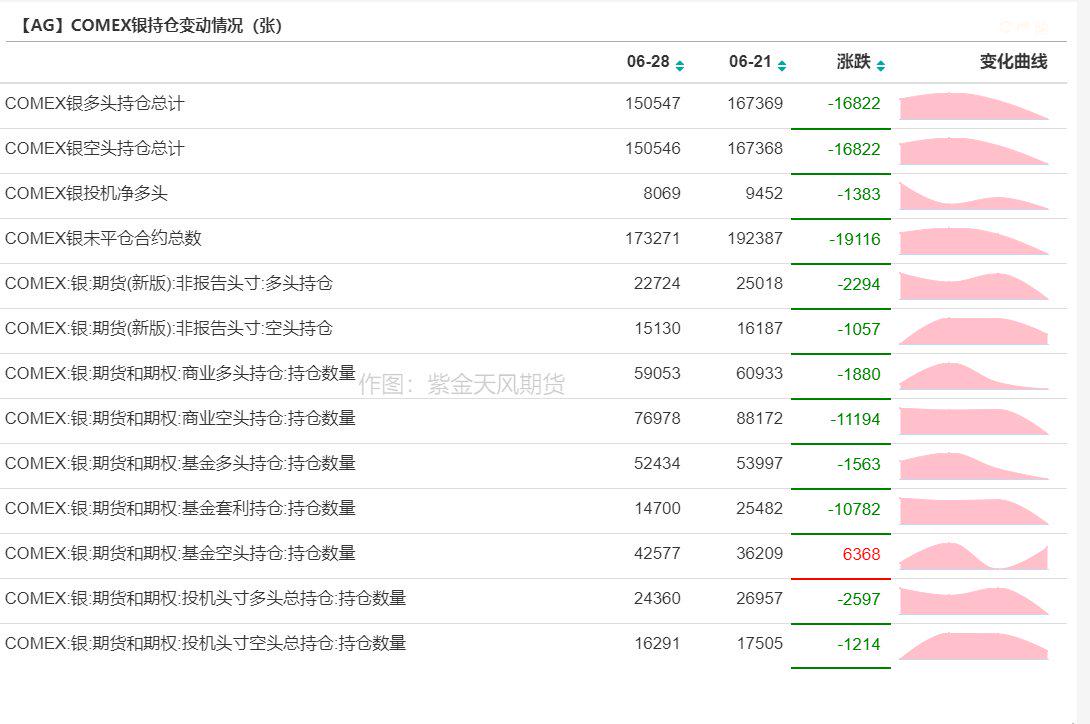Open sparkline for 商业多头持仓 row
Image resolution: width=1090 pixels, height=724 pixels.
point(973,376)
